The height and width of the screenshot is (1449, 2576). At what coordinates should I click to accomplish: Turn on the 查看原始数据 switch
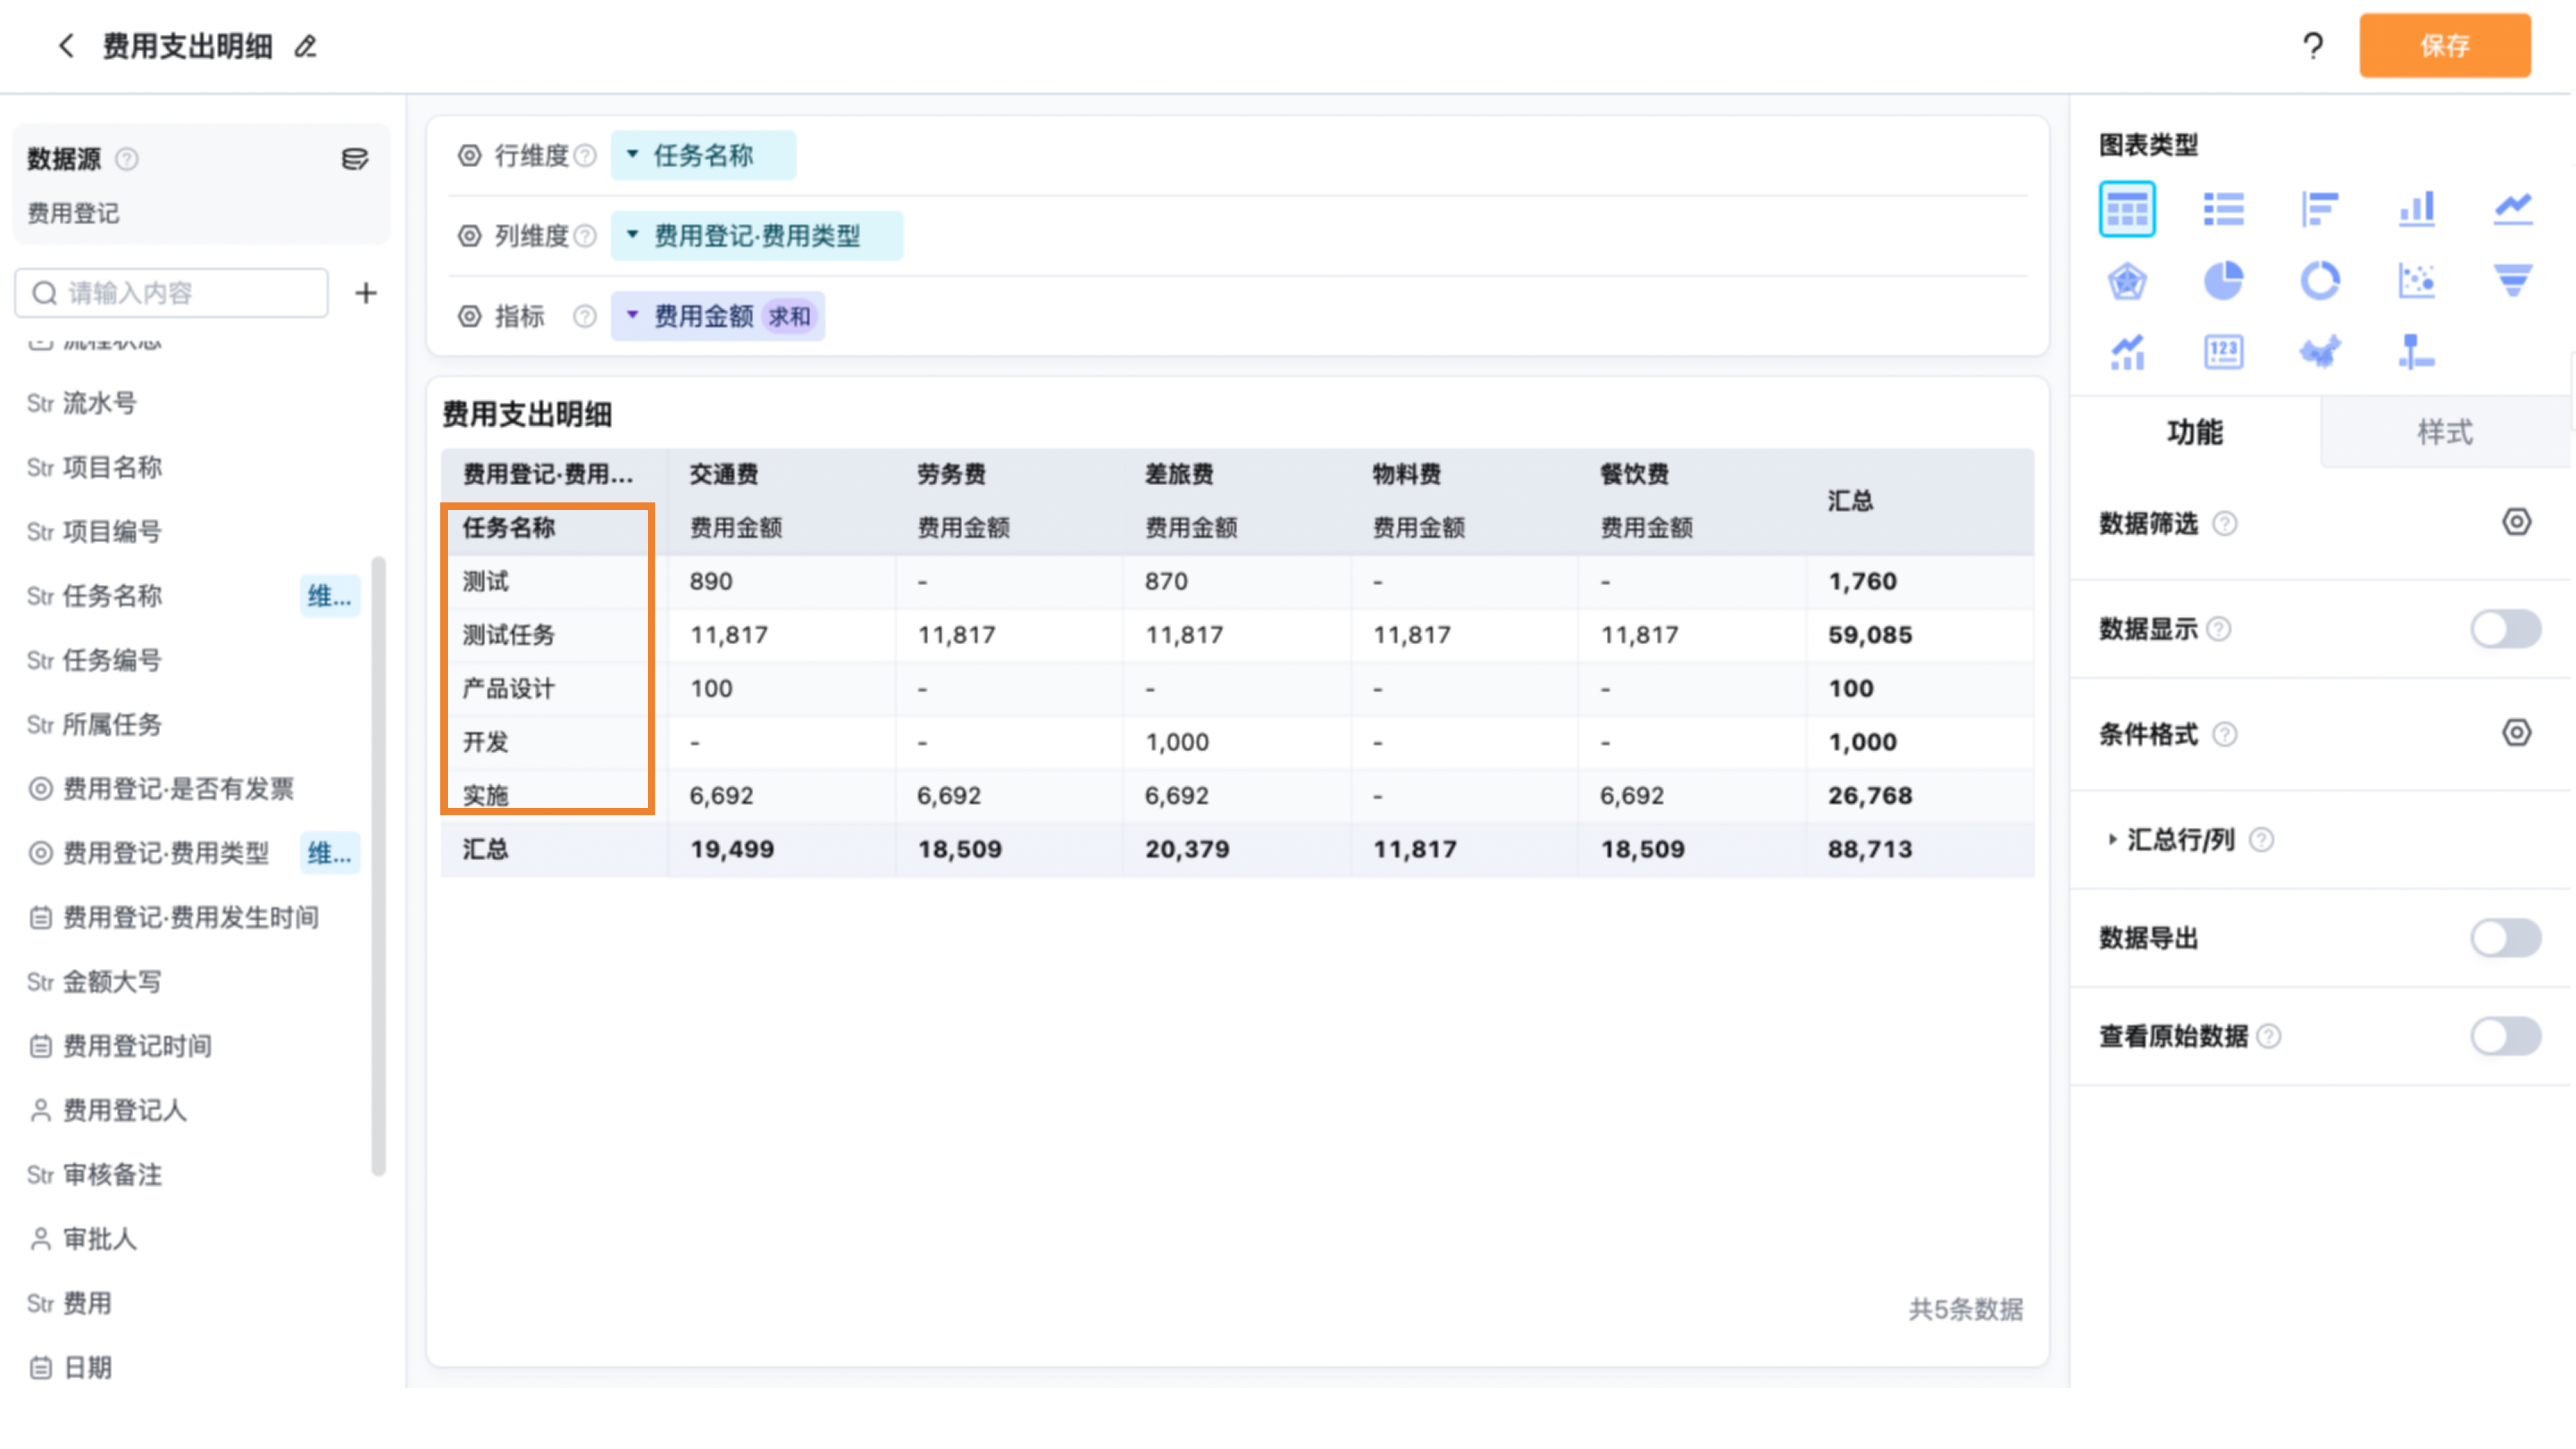[x=2506, y=1036]
